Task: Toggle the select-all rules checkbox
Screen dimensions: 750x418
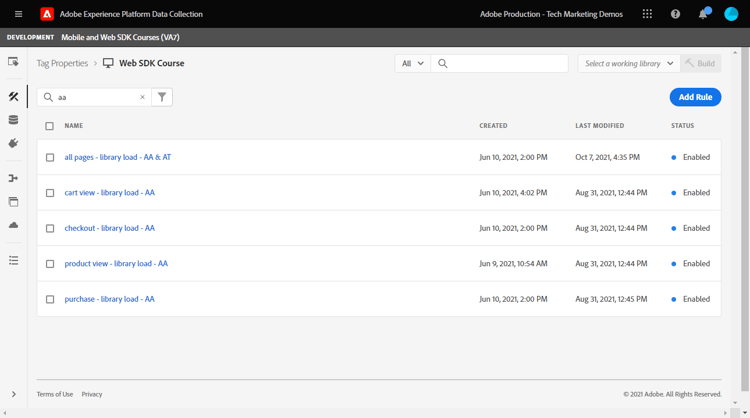Action: pos(50,126)
